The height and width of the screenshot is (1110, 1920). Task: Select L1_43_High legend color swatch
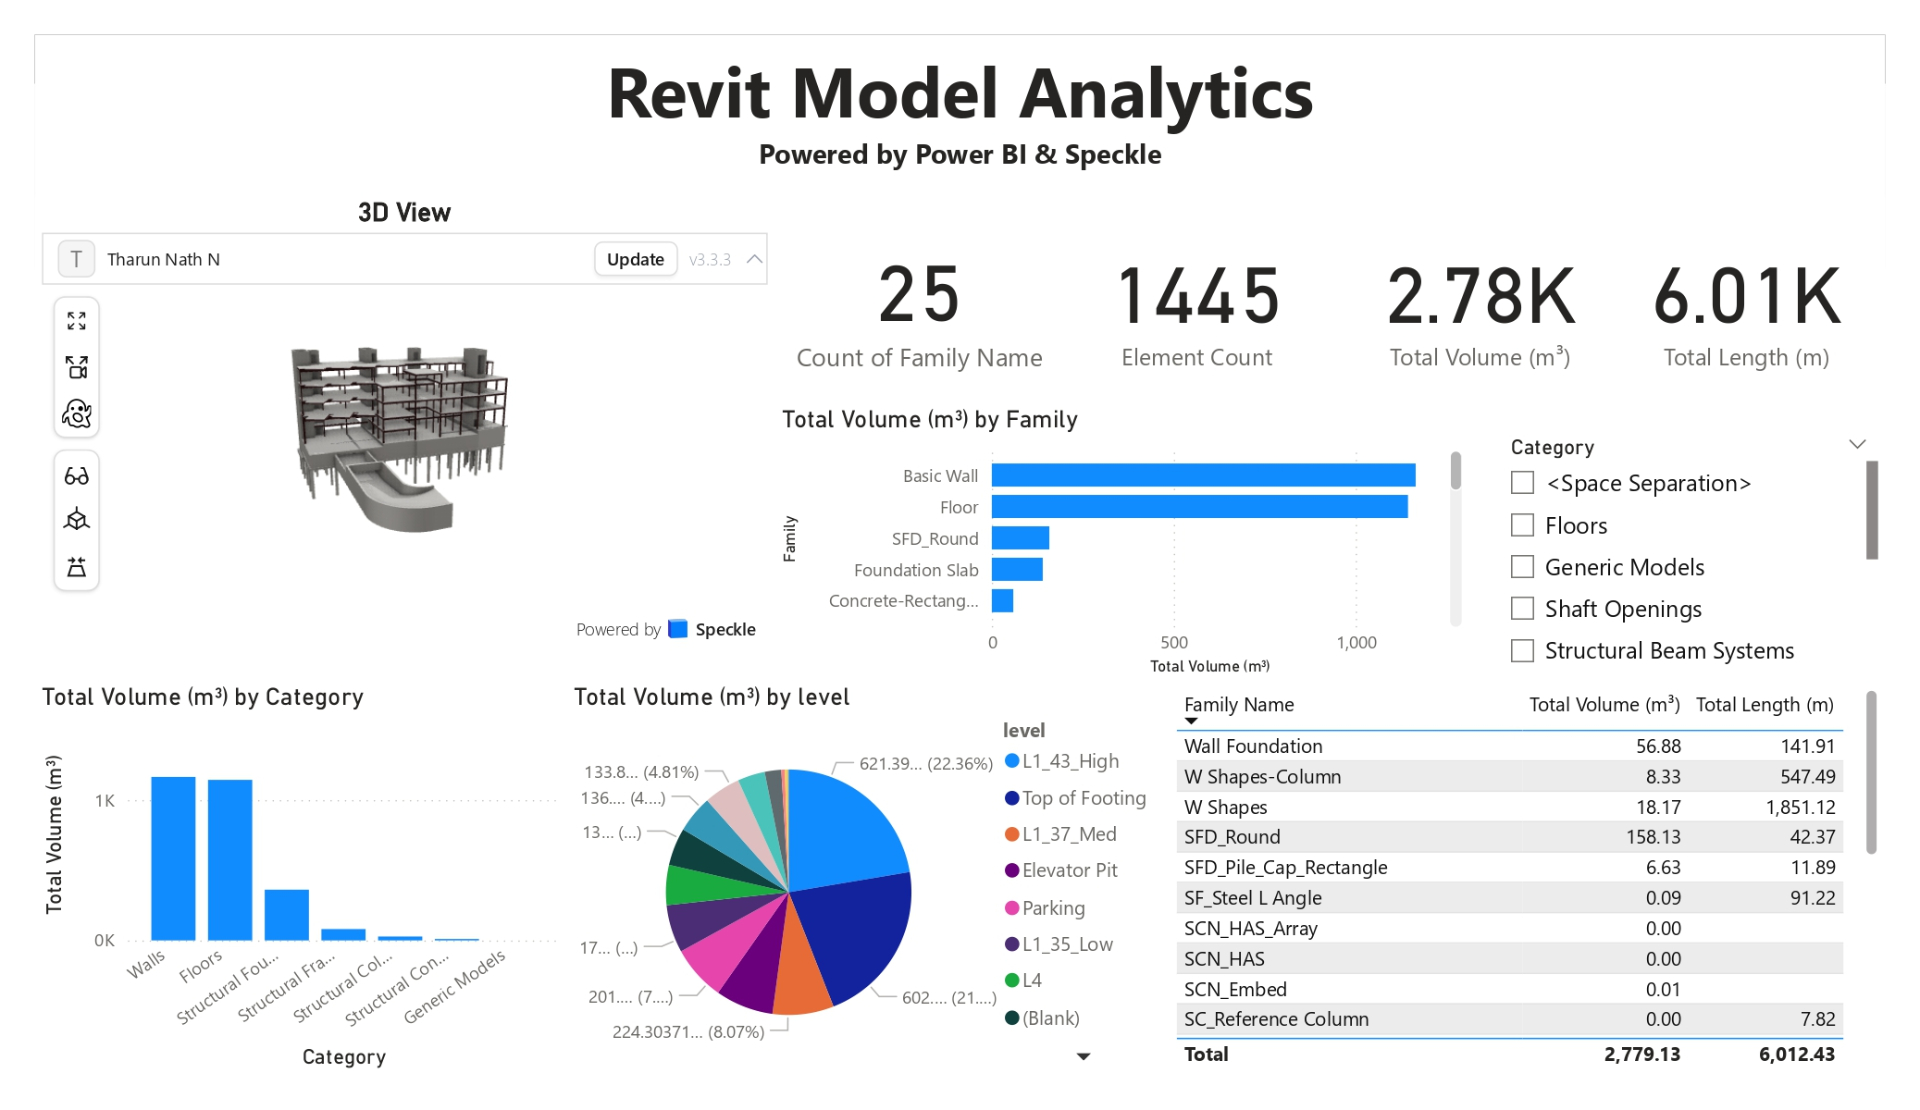(1012, 761)
